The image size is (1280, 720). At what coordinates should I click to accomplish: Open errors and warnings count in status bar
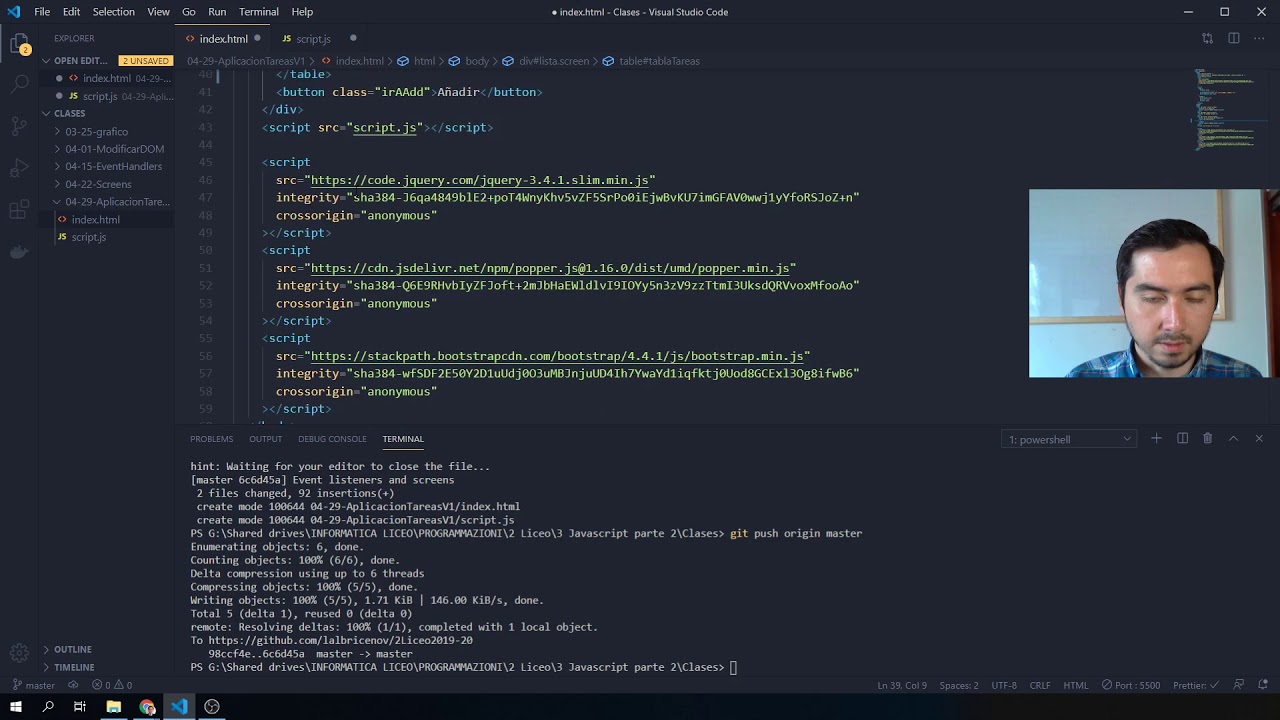coord(112,686)
